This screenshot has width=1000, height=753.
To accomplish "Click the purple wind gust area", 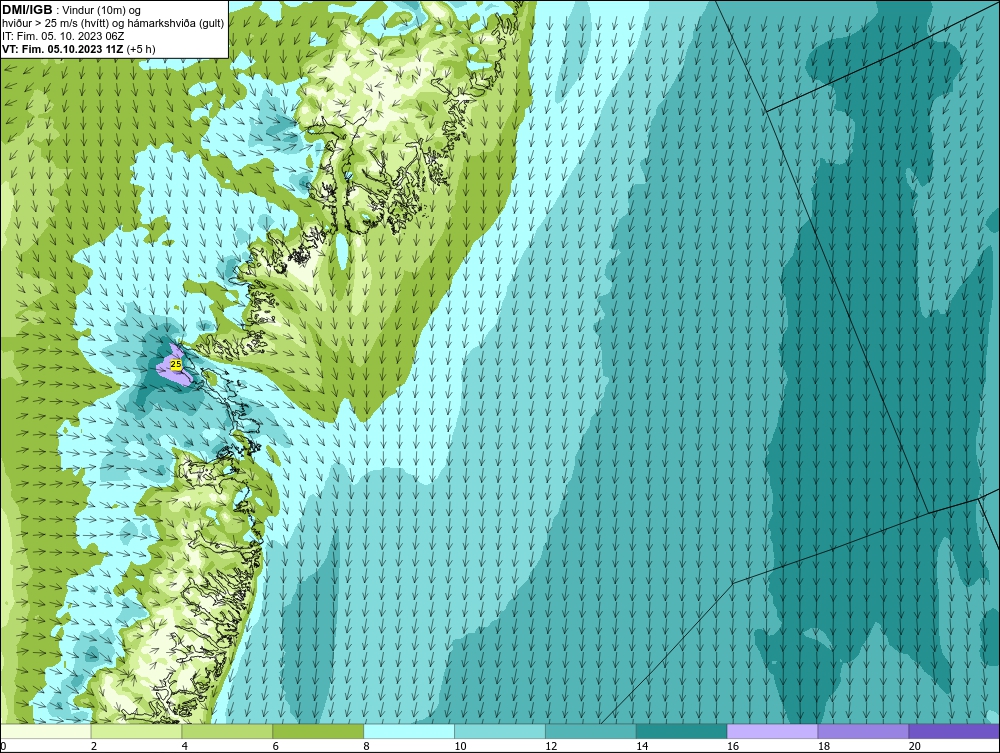I will coord(173,374).
